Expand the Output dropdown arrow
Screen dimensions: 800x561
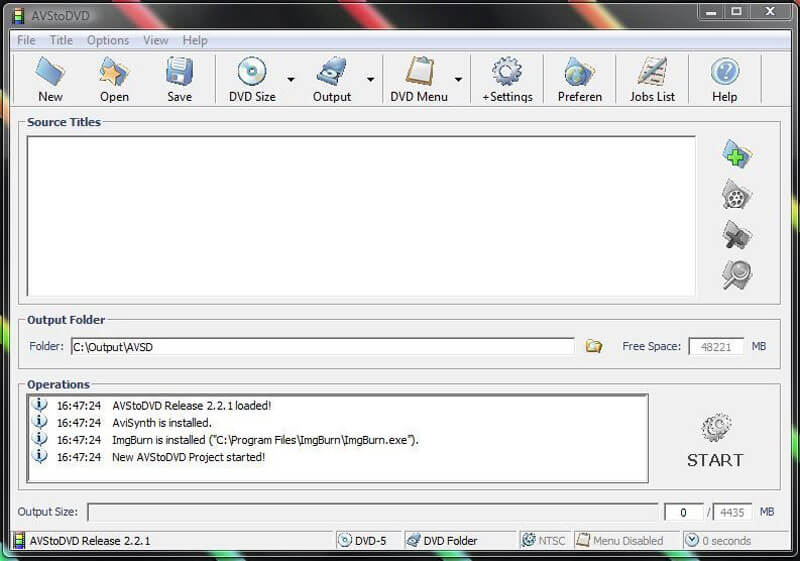(x=370, y=79)
